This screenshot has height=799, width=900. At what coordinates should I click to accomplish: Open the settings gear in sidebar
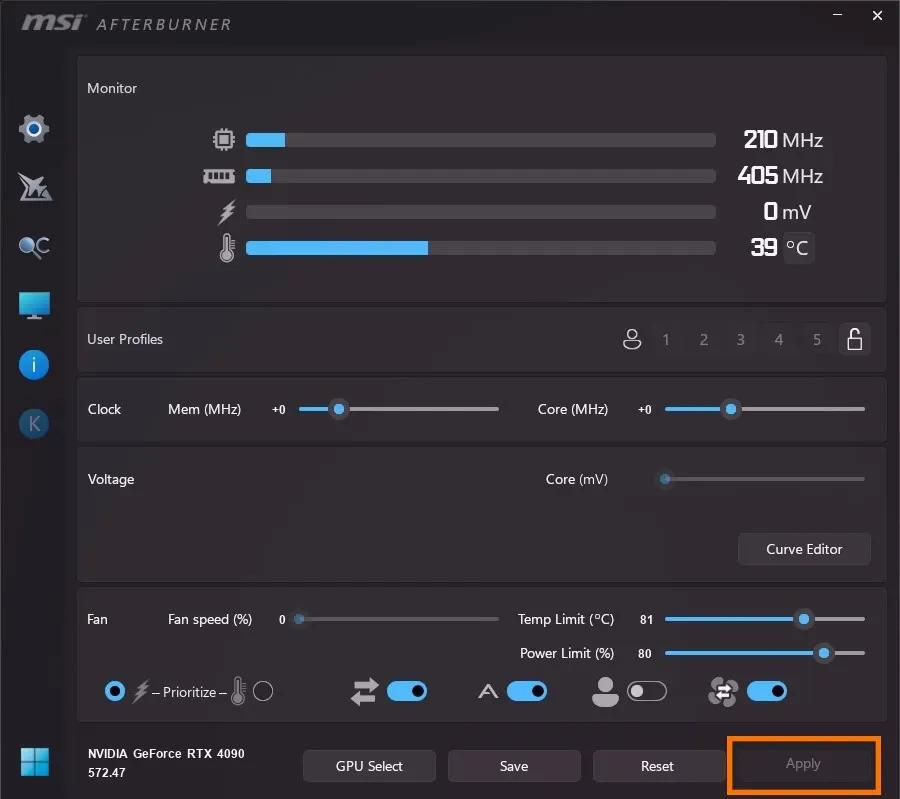tap(34, 129)
